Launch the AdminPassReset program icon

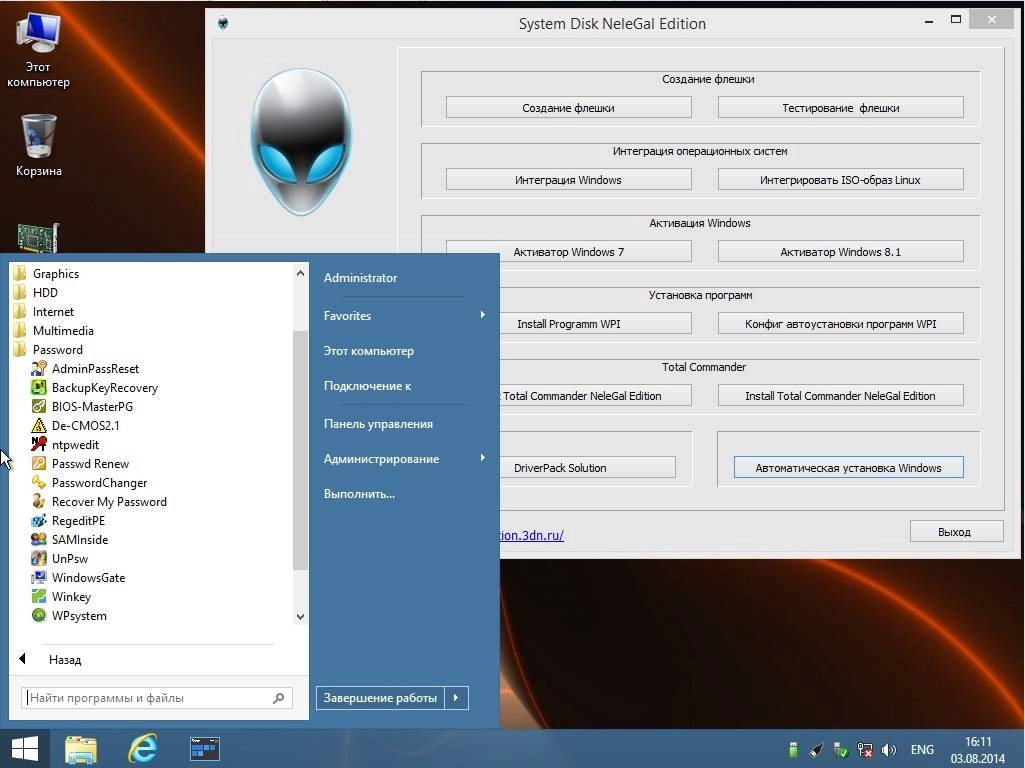tap(39, 369)
